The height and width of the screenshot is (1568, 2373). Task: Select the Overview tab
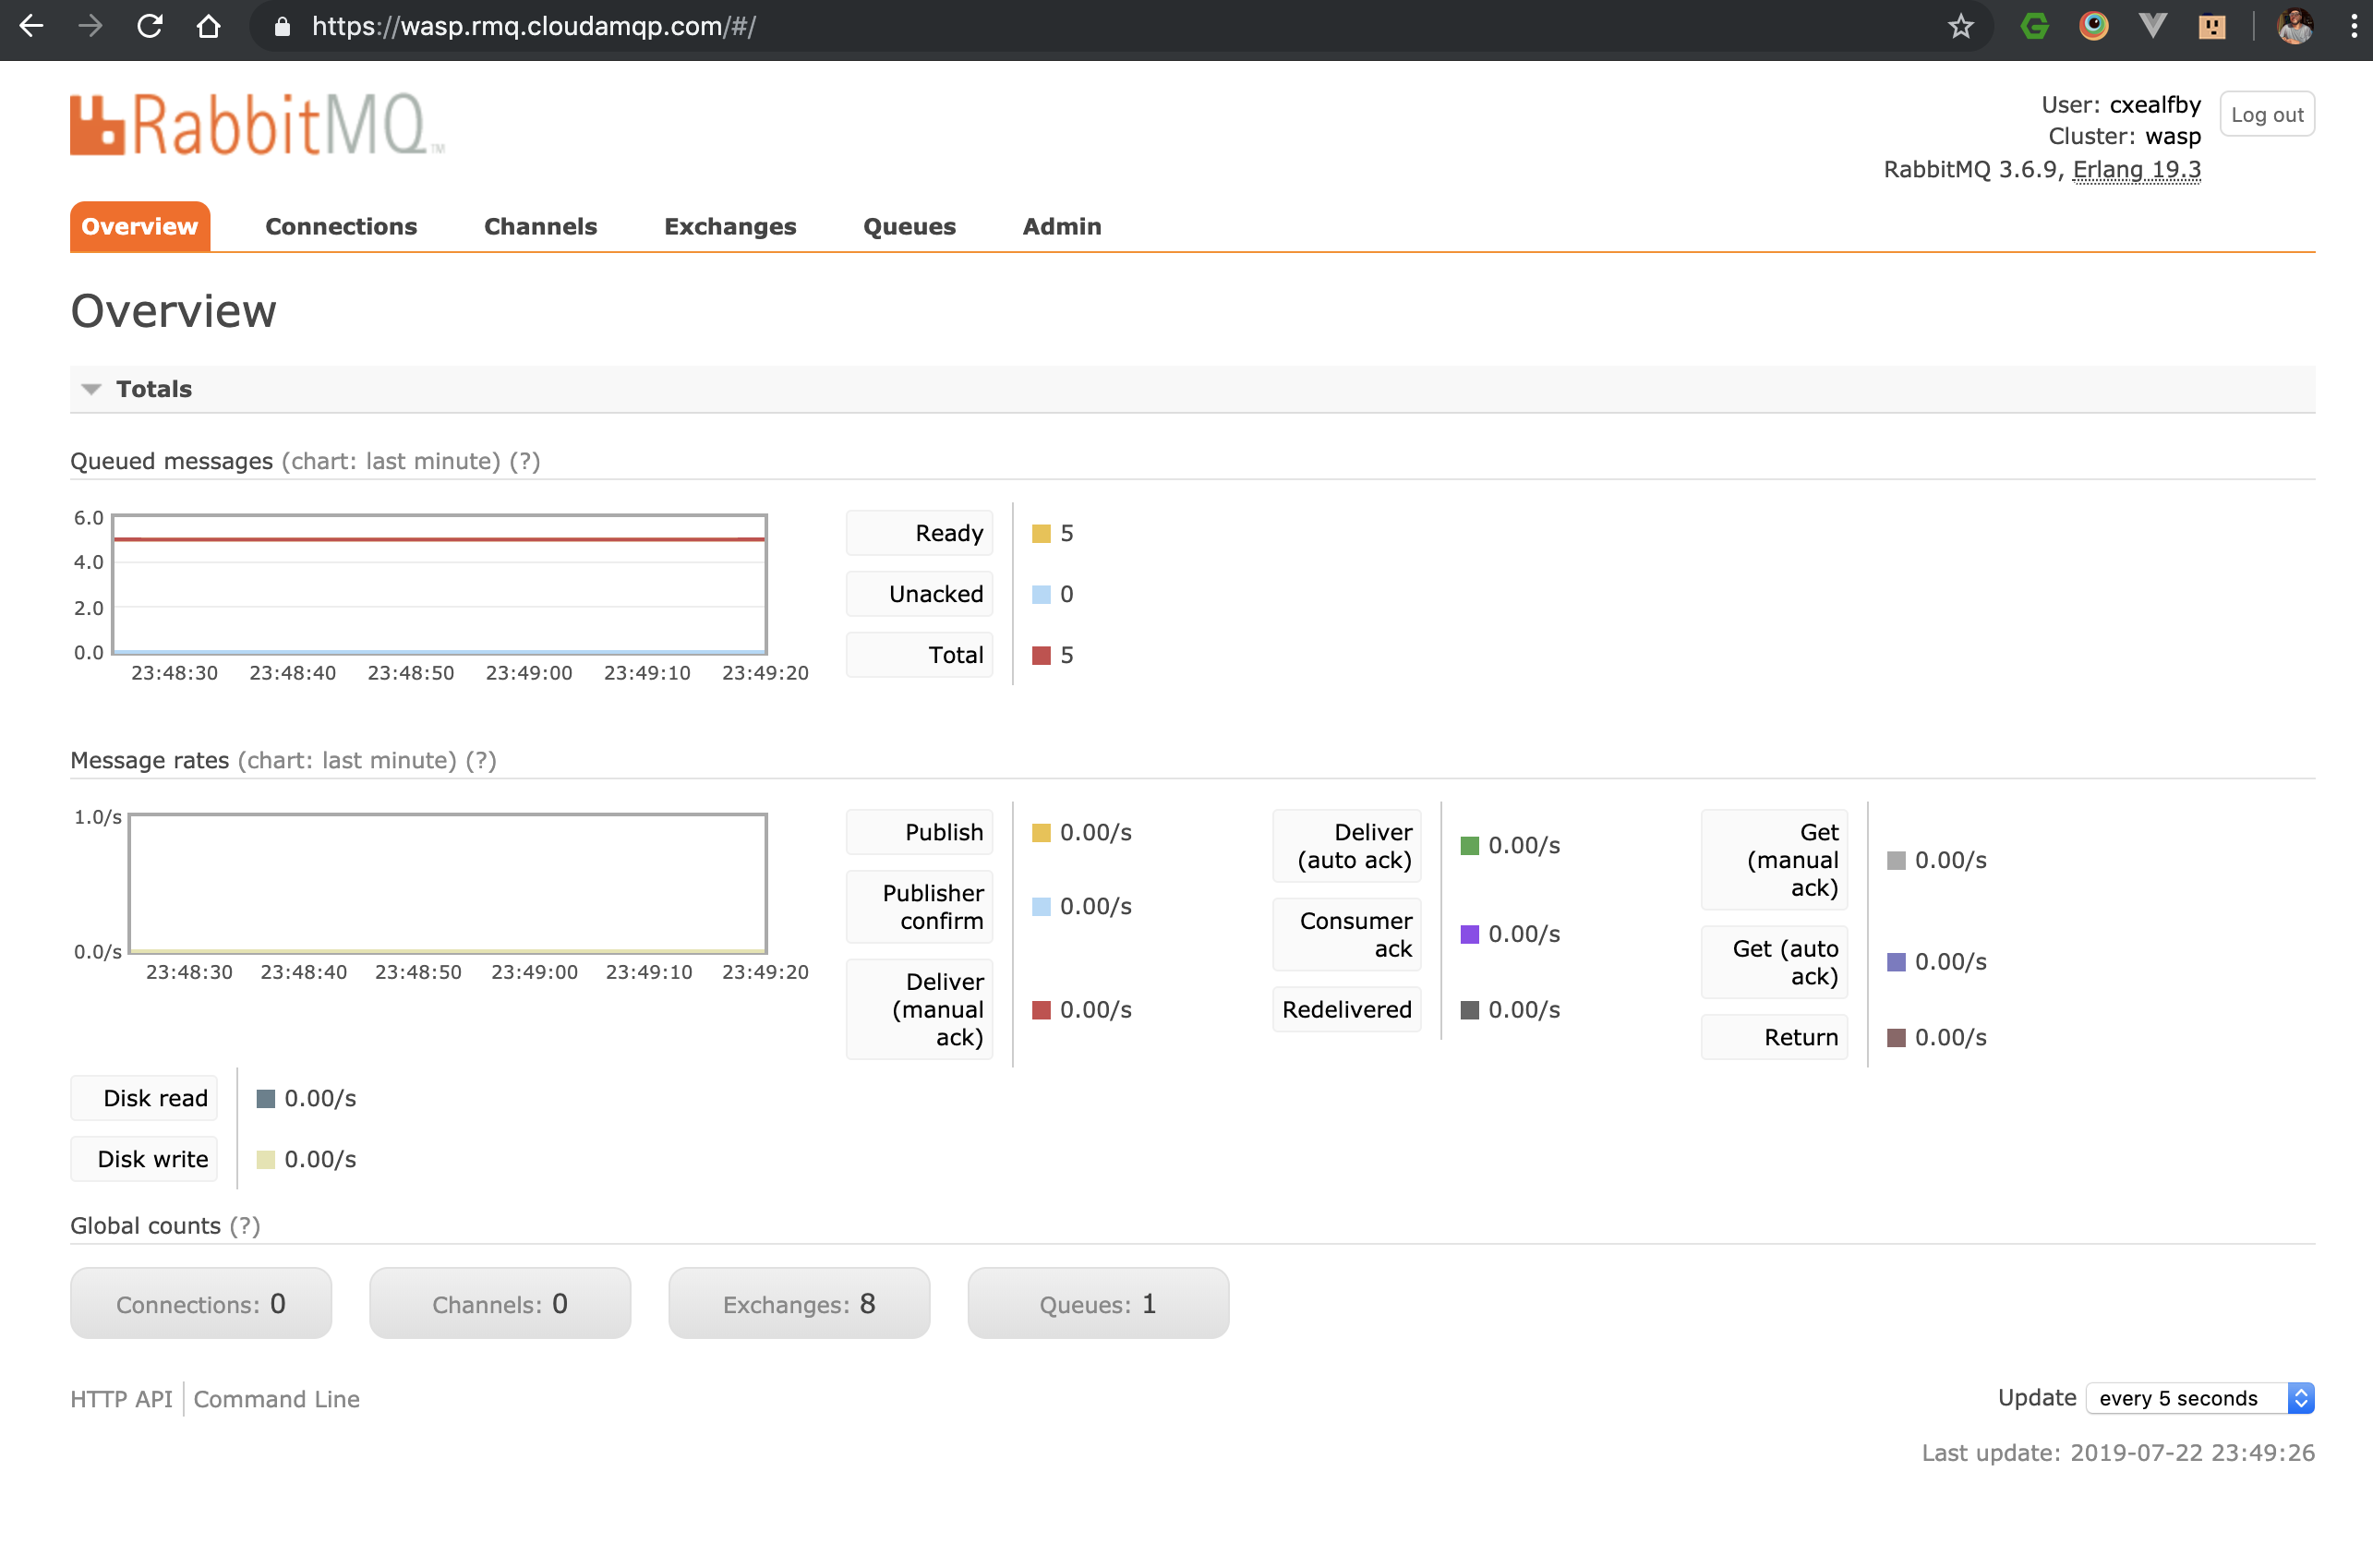tap(140, 226)
